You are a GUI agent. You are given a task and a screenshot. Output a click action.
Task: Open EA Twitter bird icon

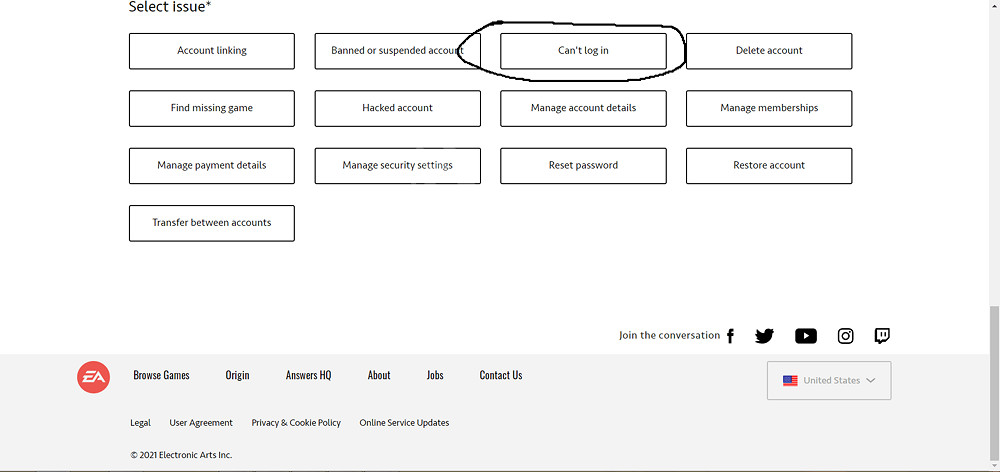click(764, 336)
